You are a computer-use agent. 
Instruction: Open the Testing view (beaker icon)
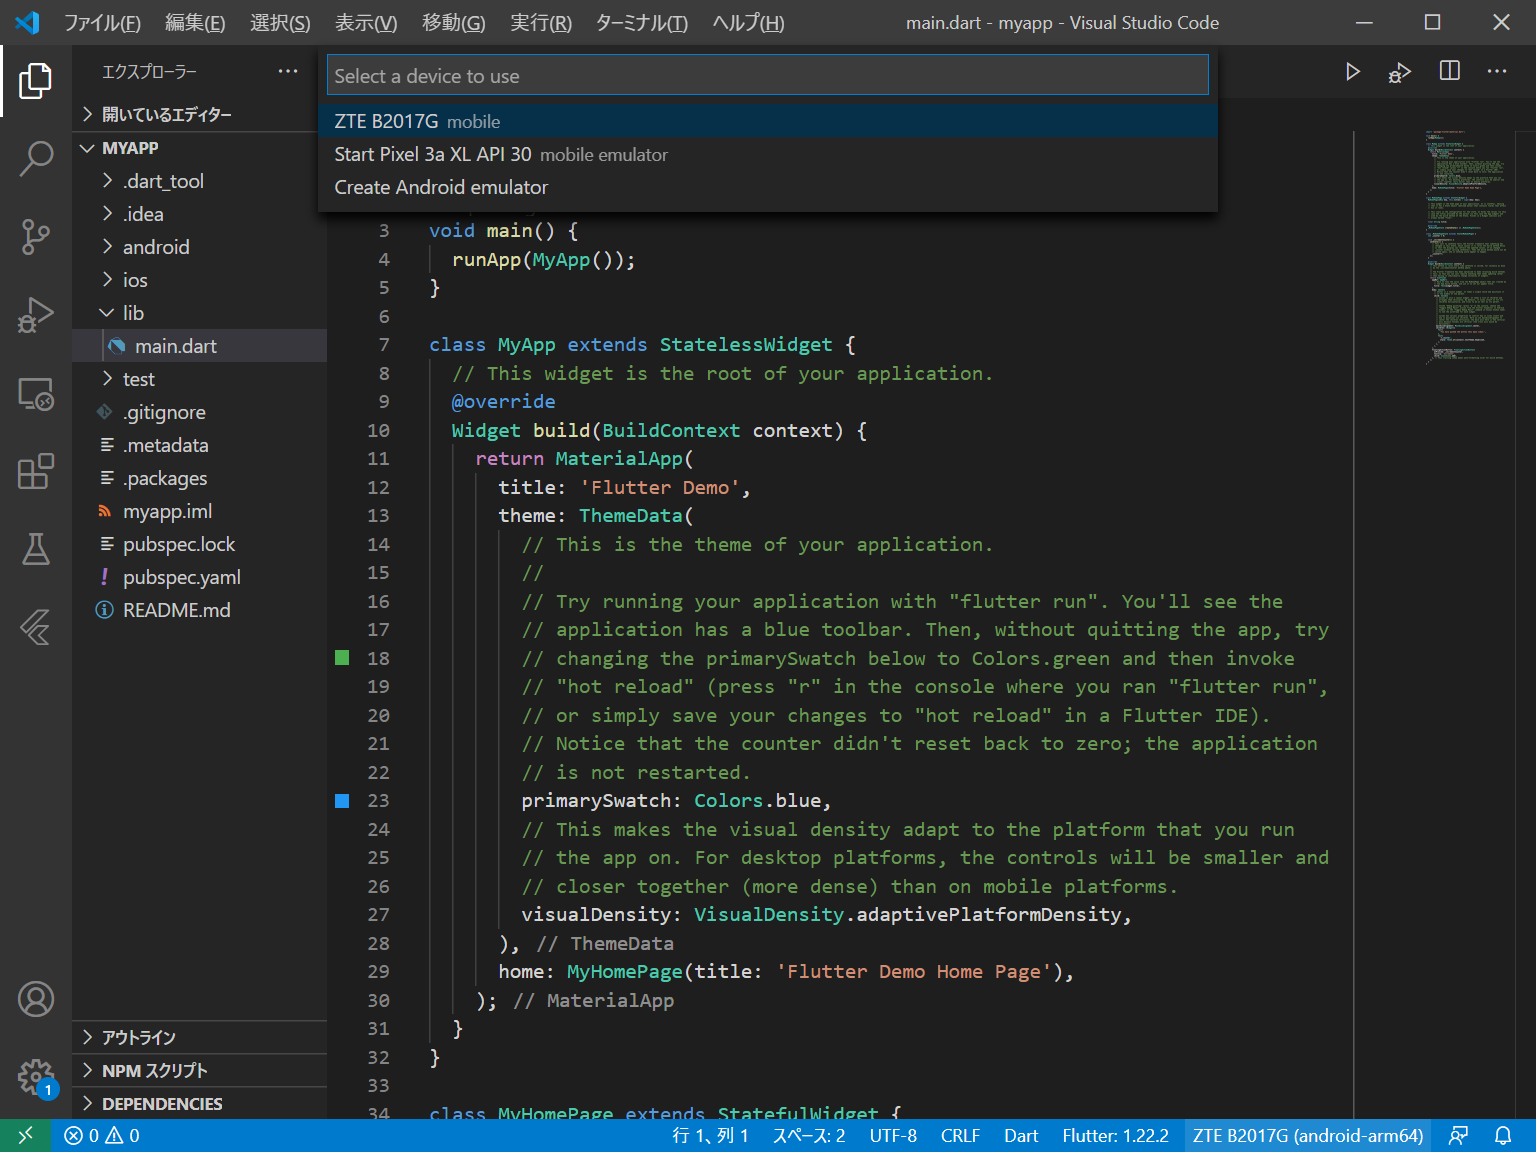[37, 549]
